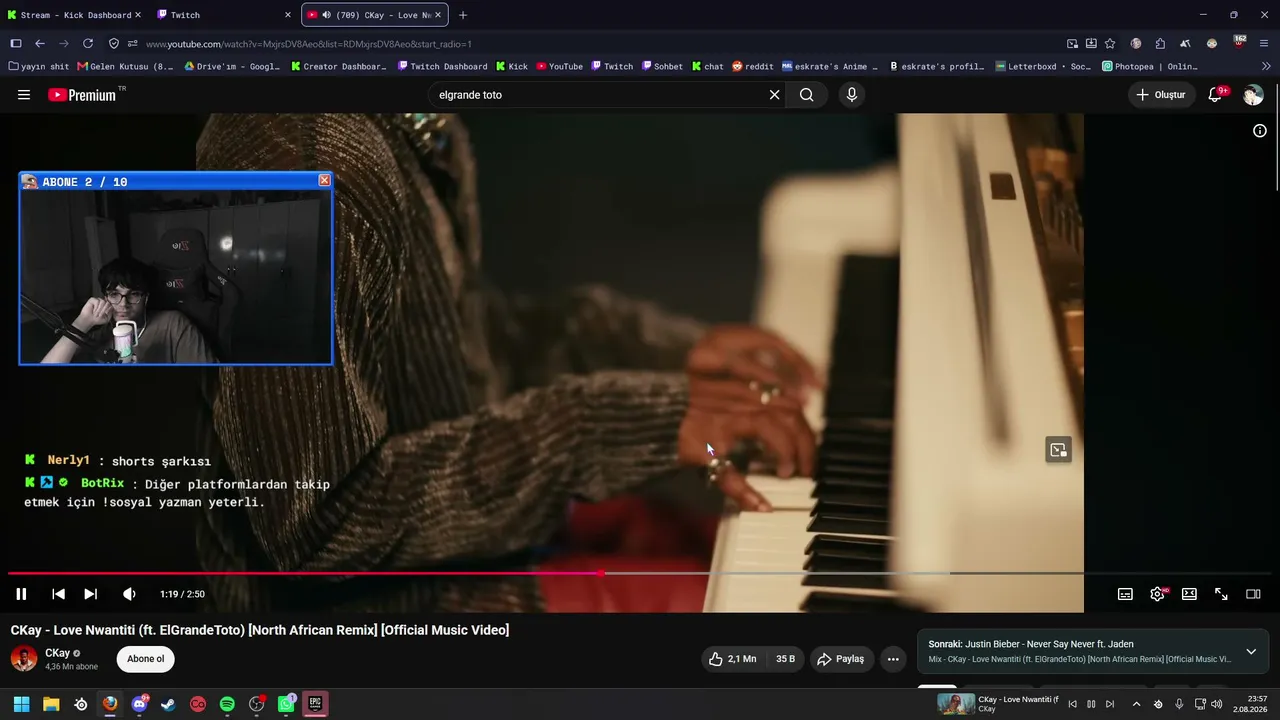Viewport: 1280px width, 720px height.
Task: Click the Oluştur create button
Action: coord(1160,95)
